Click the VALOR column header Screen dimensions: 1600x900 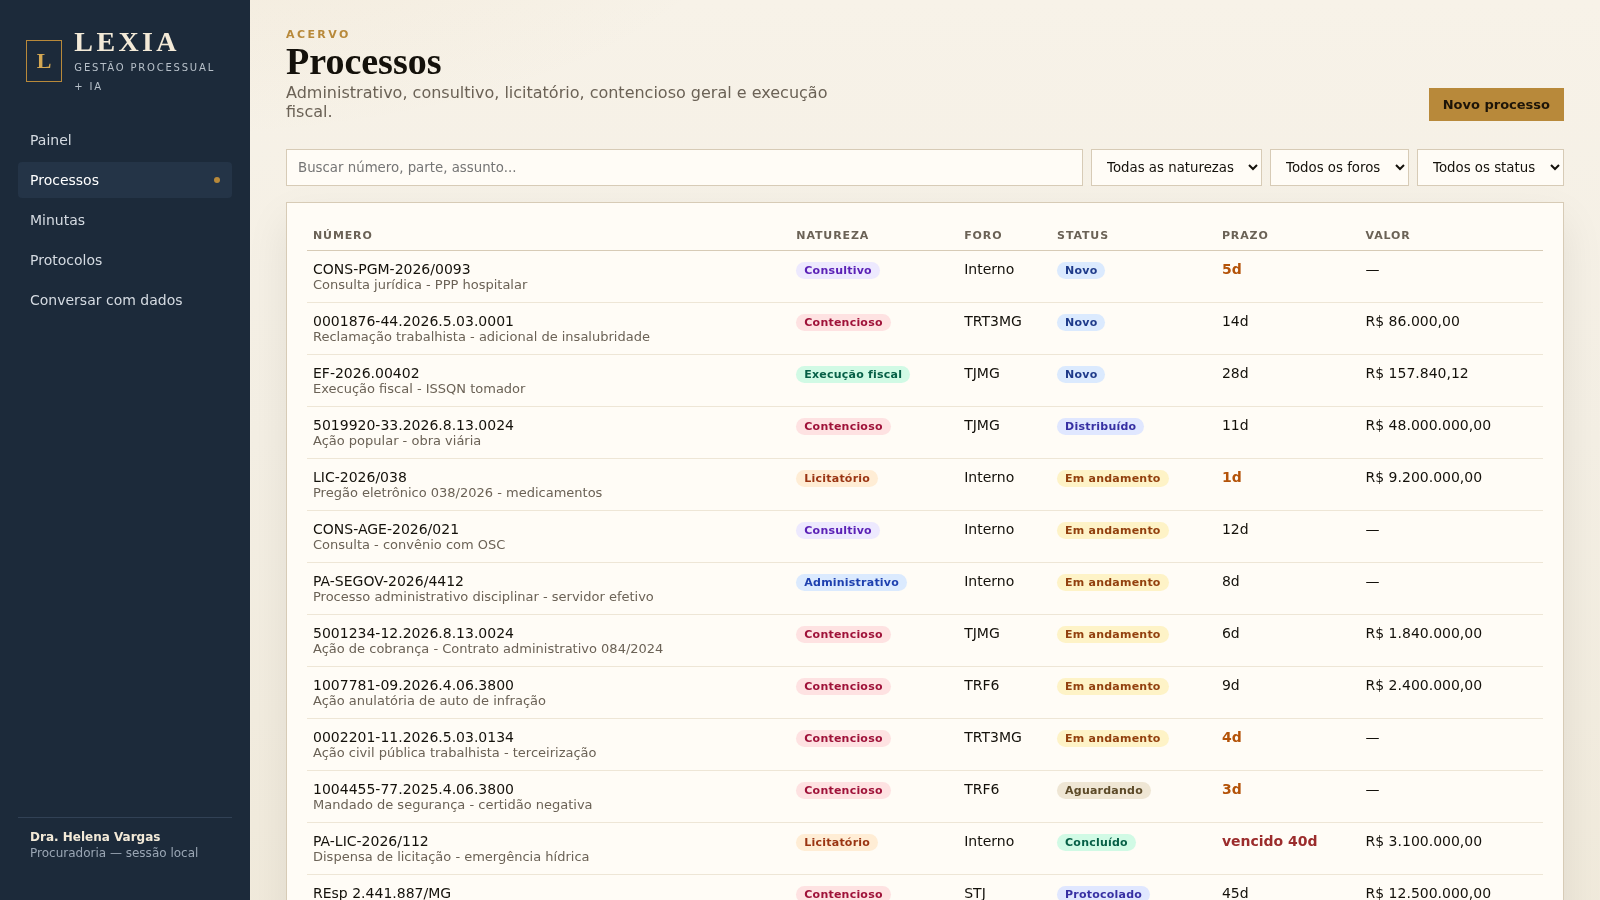[1388, 235]
